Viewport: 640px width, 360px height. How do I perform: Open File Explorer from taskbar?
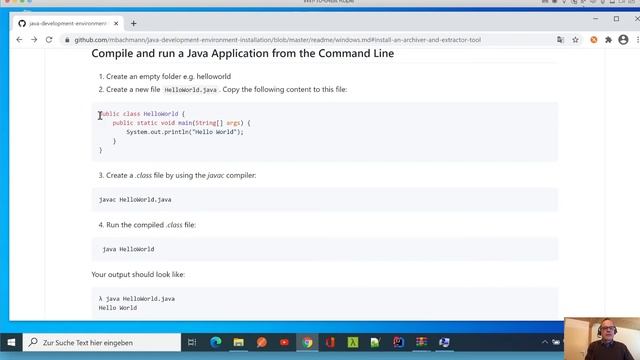(238, 342)
